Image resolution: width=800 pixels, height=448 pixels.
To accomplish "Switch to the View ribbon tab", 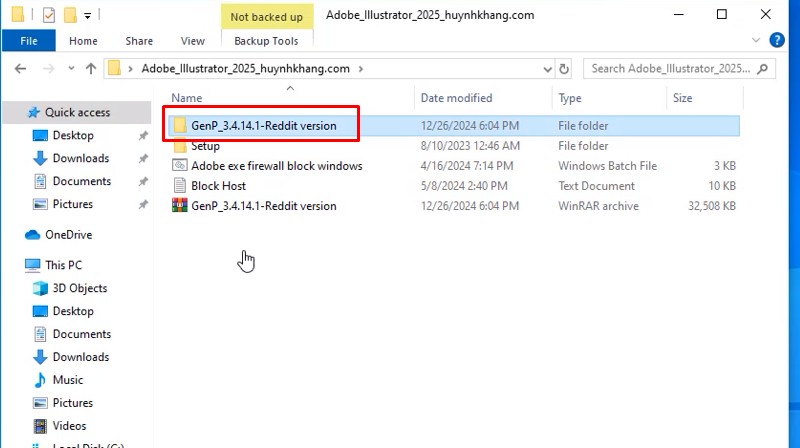I will tap(192, 41).
